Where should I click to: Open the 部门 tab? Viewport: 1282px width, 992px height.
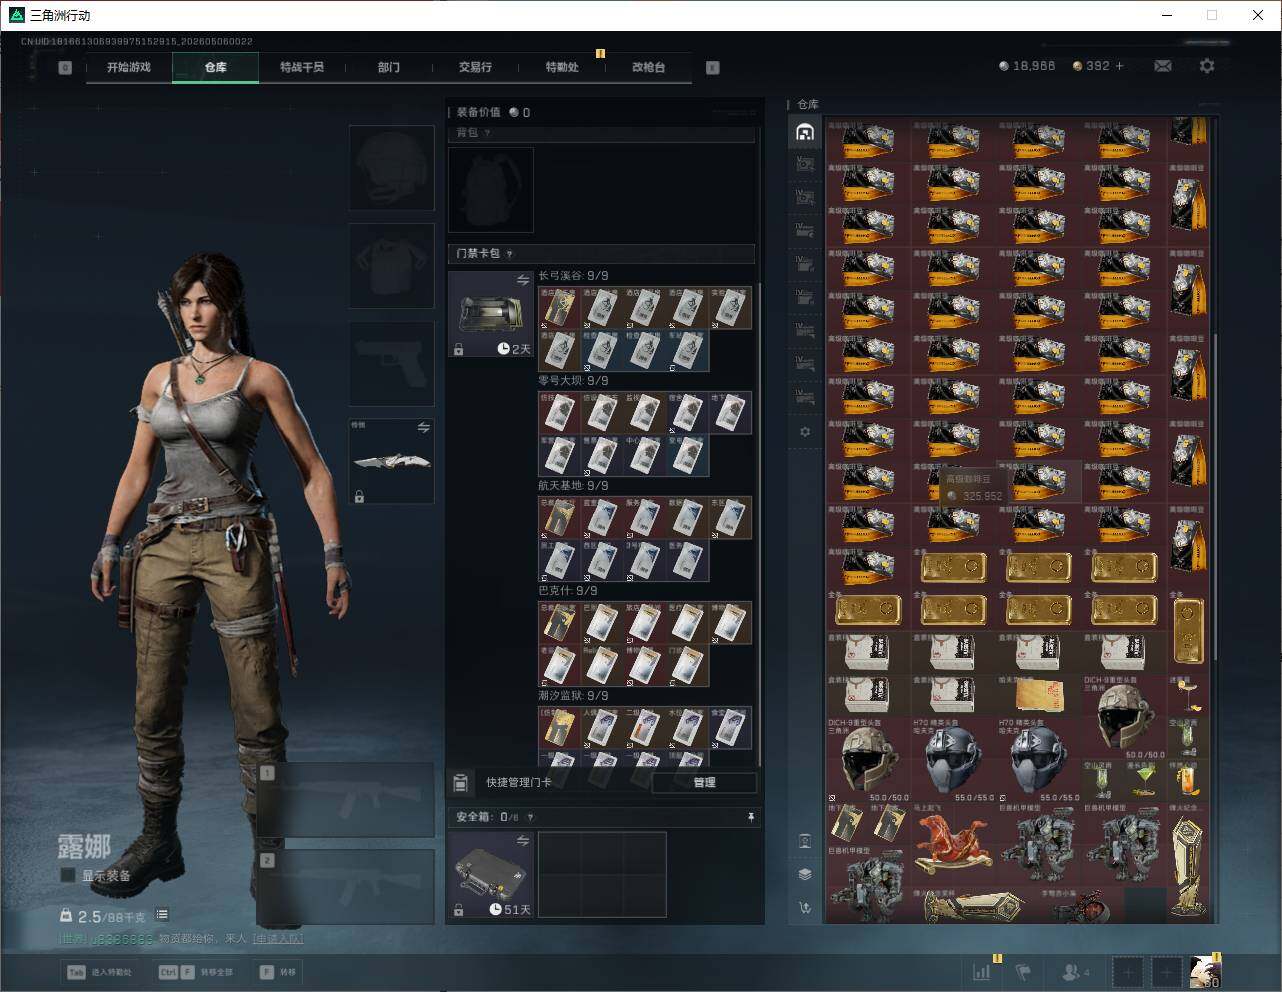pos(388,67)
